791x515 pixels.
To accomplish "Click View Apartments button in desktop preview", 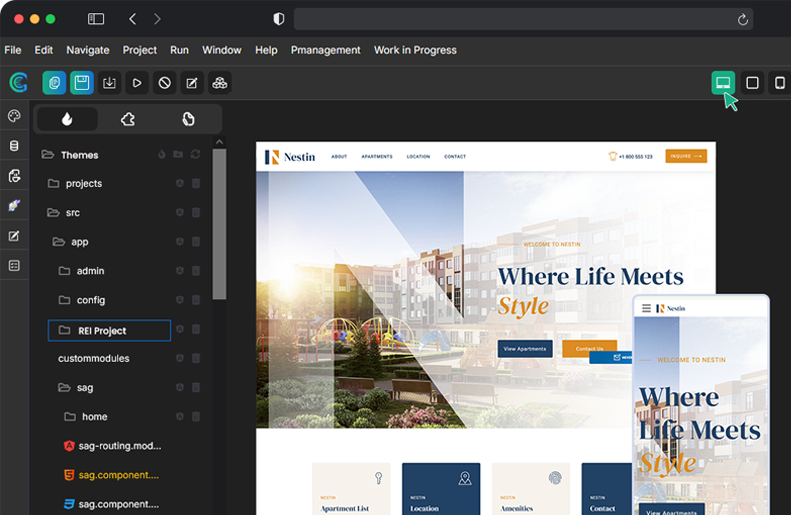I will point(525,349).
